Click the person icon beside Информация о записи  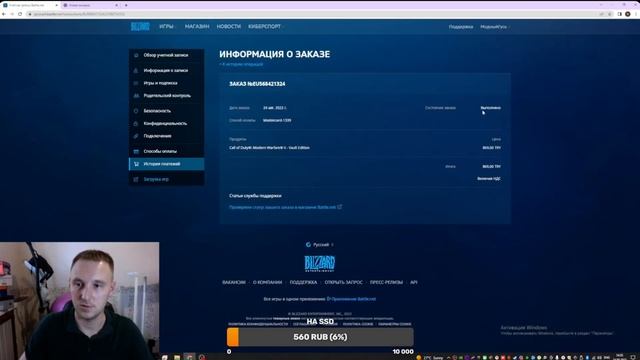(136, 71)
